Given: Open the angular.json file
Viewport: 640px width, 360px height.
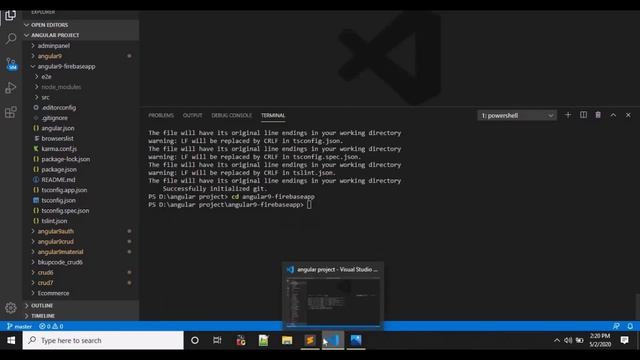Looking at the screenshot, I should (81, 128).
